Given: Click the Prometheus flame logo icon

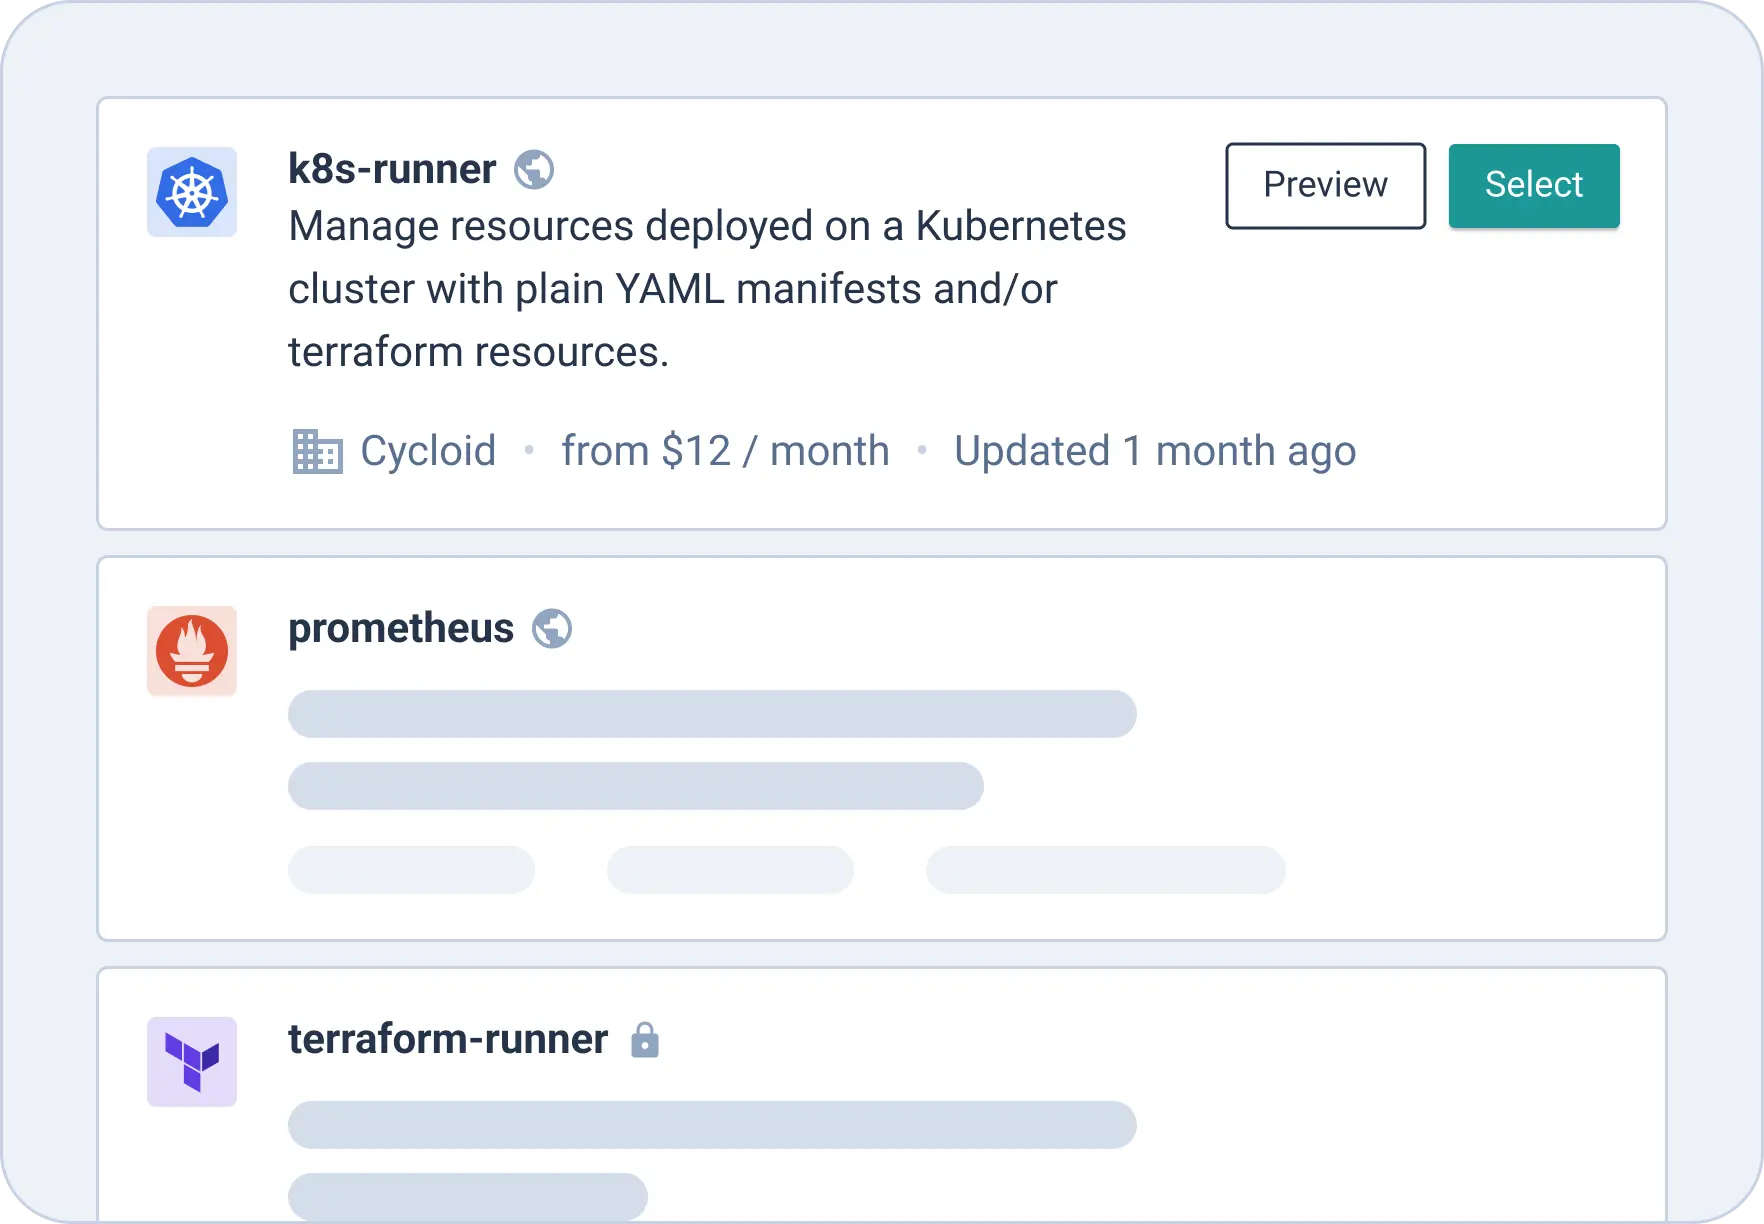Looking at the screenshot, I should click(192, 651).
